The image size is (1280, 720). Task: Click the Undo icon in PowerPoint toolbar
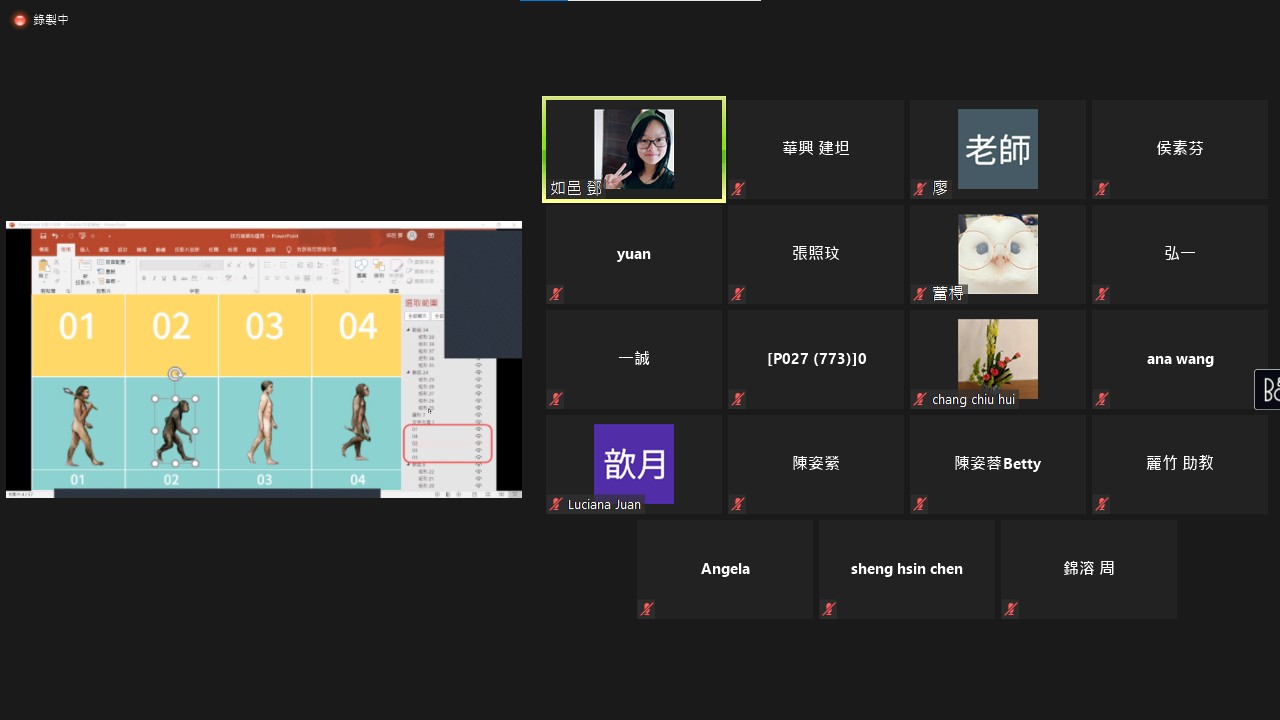click(x=55, y=236)
